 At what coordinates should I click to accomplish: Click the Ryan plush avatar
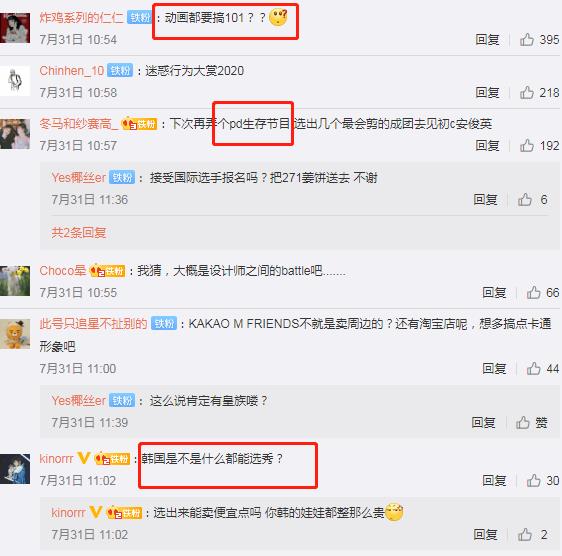15,334
